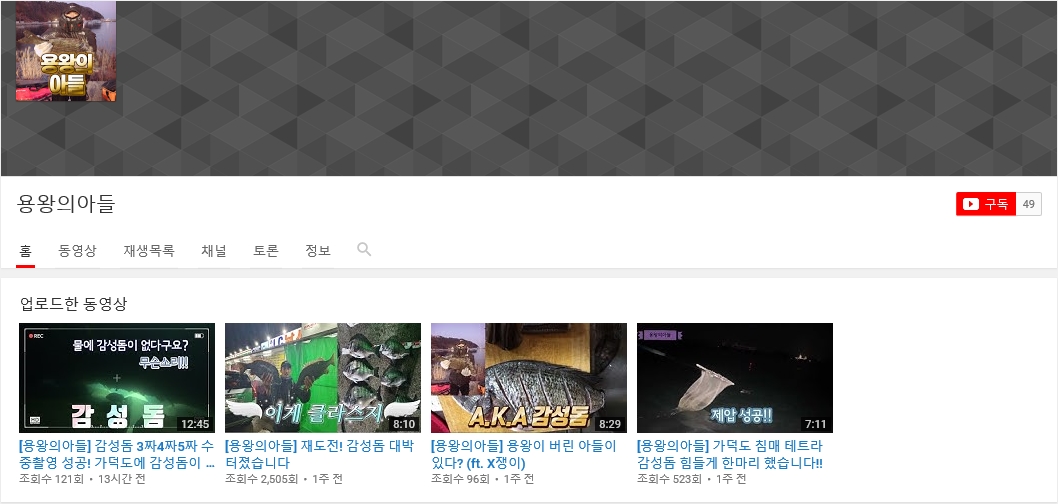Open video title 재도전! 감성돔 대박 터졌습니다

tap(323, 454)
